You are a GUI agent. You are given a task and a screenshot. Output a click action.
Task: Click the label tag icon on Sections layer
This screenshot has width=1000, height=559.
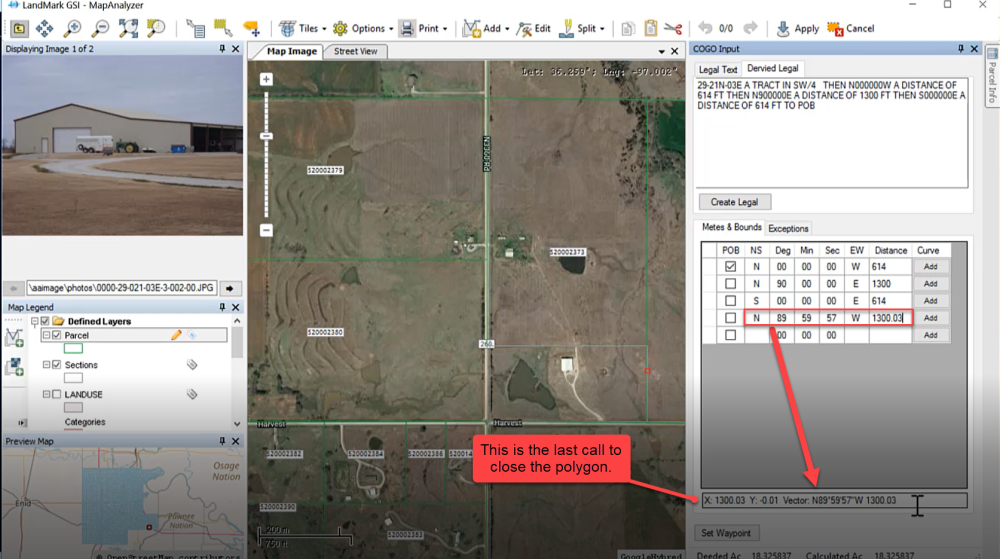click(x=191, y=365)
